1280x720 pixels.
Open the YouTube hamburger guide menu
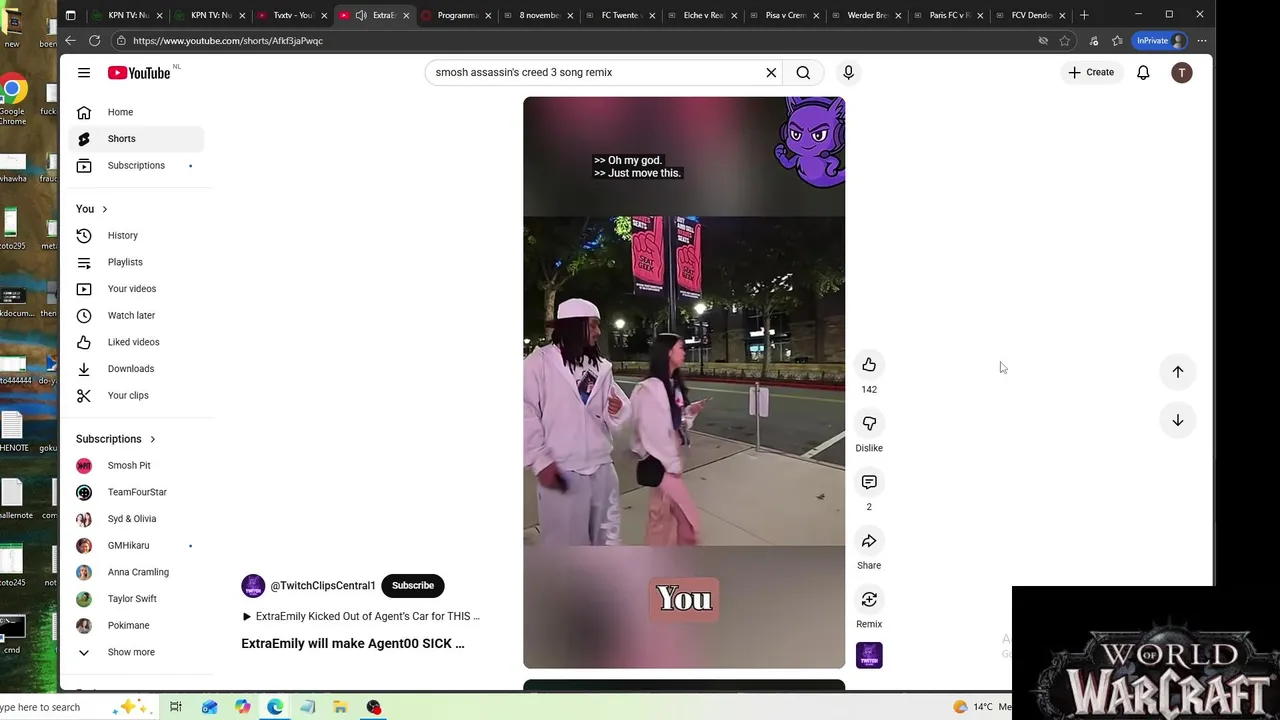pos(84,72)
